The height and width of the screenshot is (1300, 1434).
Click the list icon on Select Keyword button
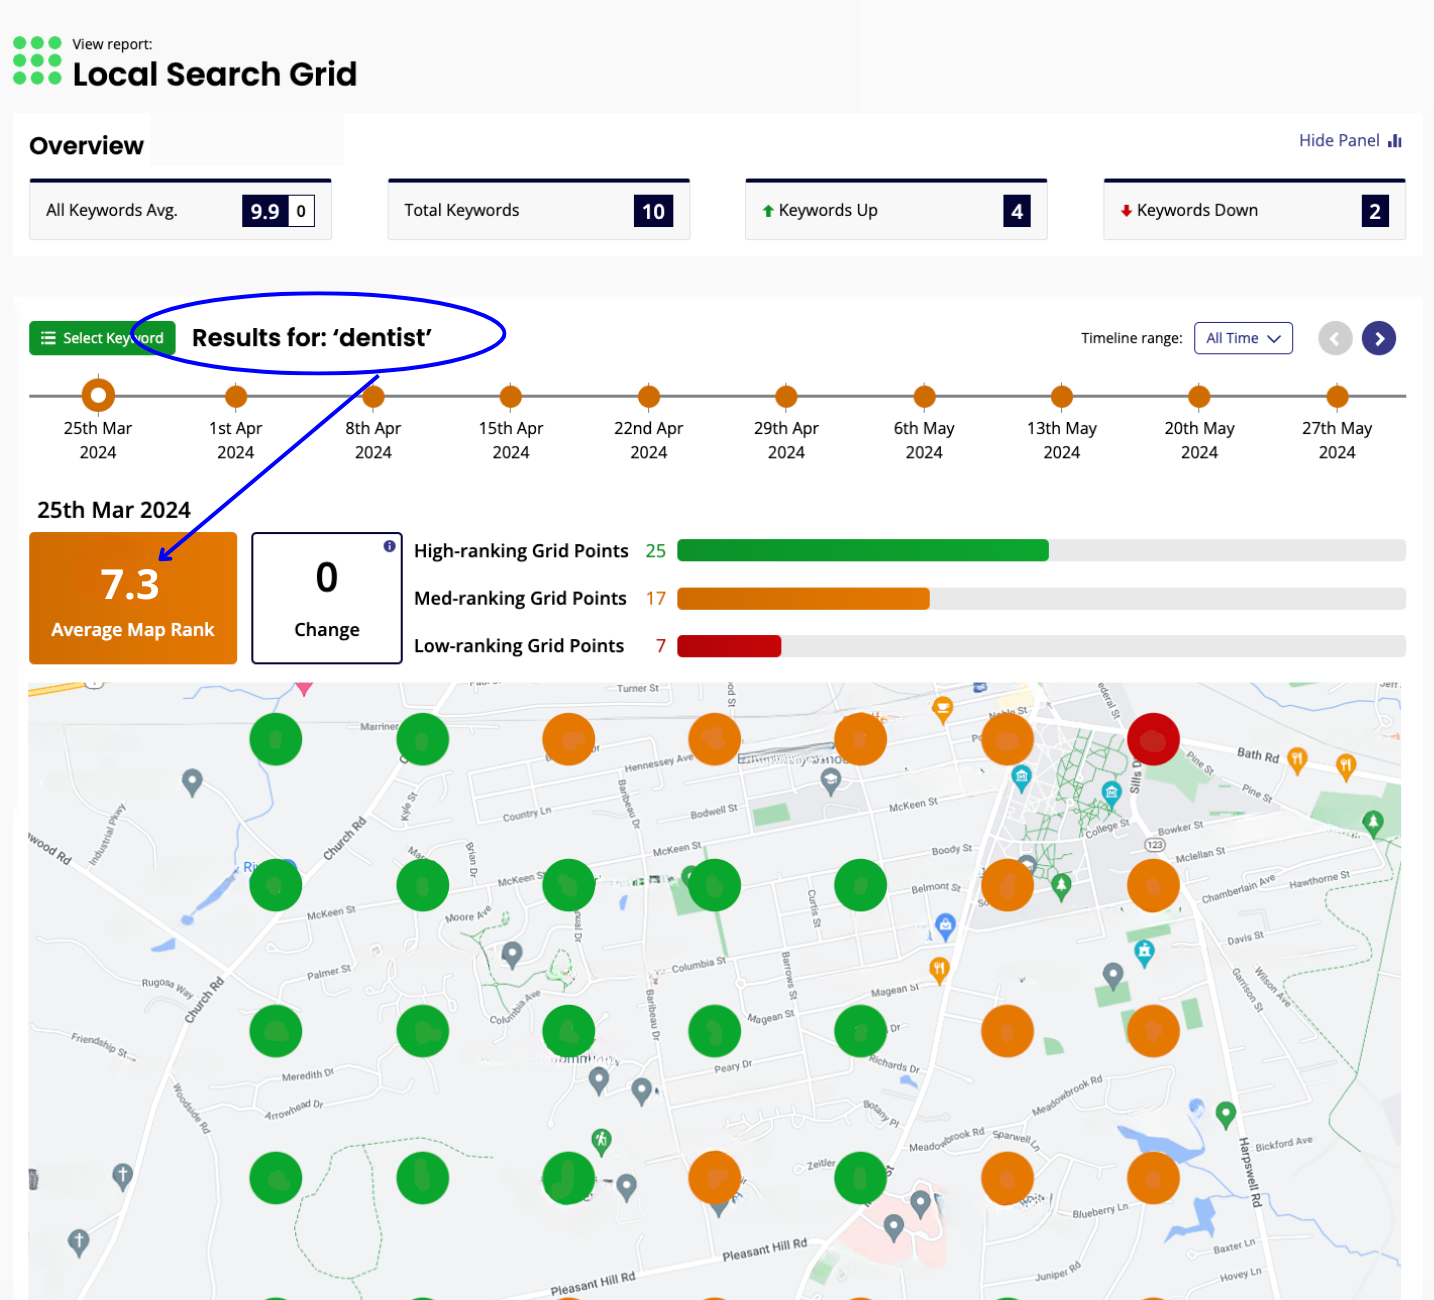pyautogui.click(x=48, y=338)
